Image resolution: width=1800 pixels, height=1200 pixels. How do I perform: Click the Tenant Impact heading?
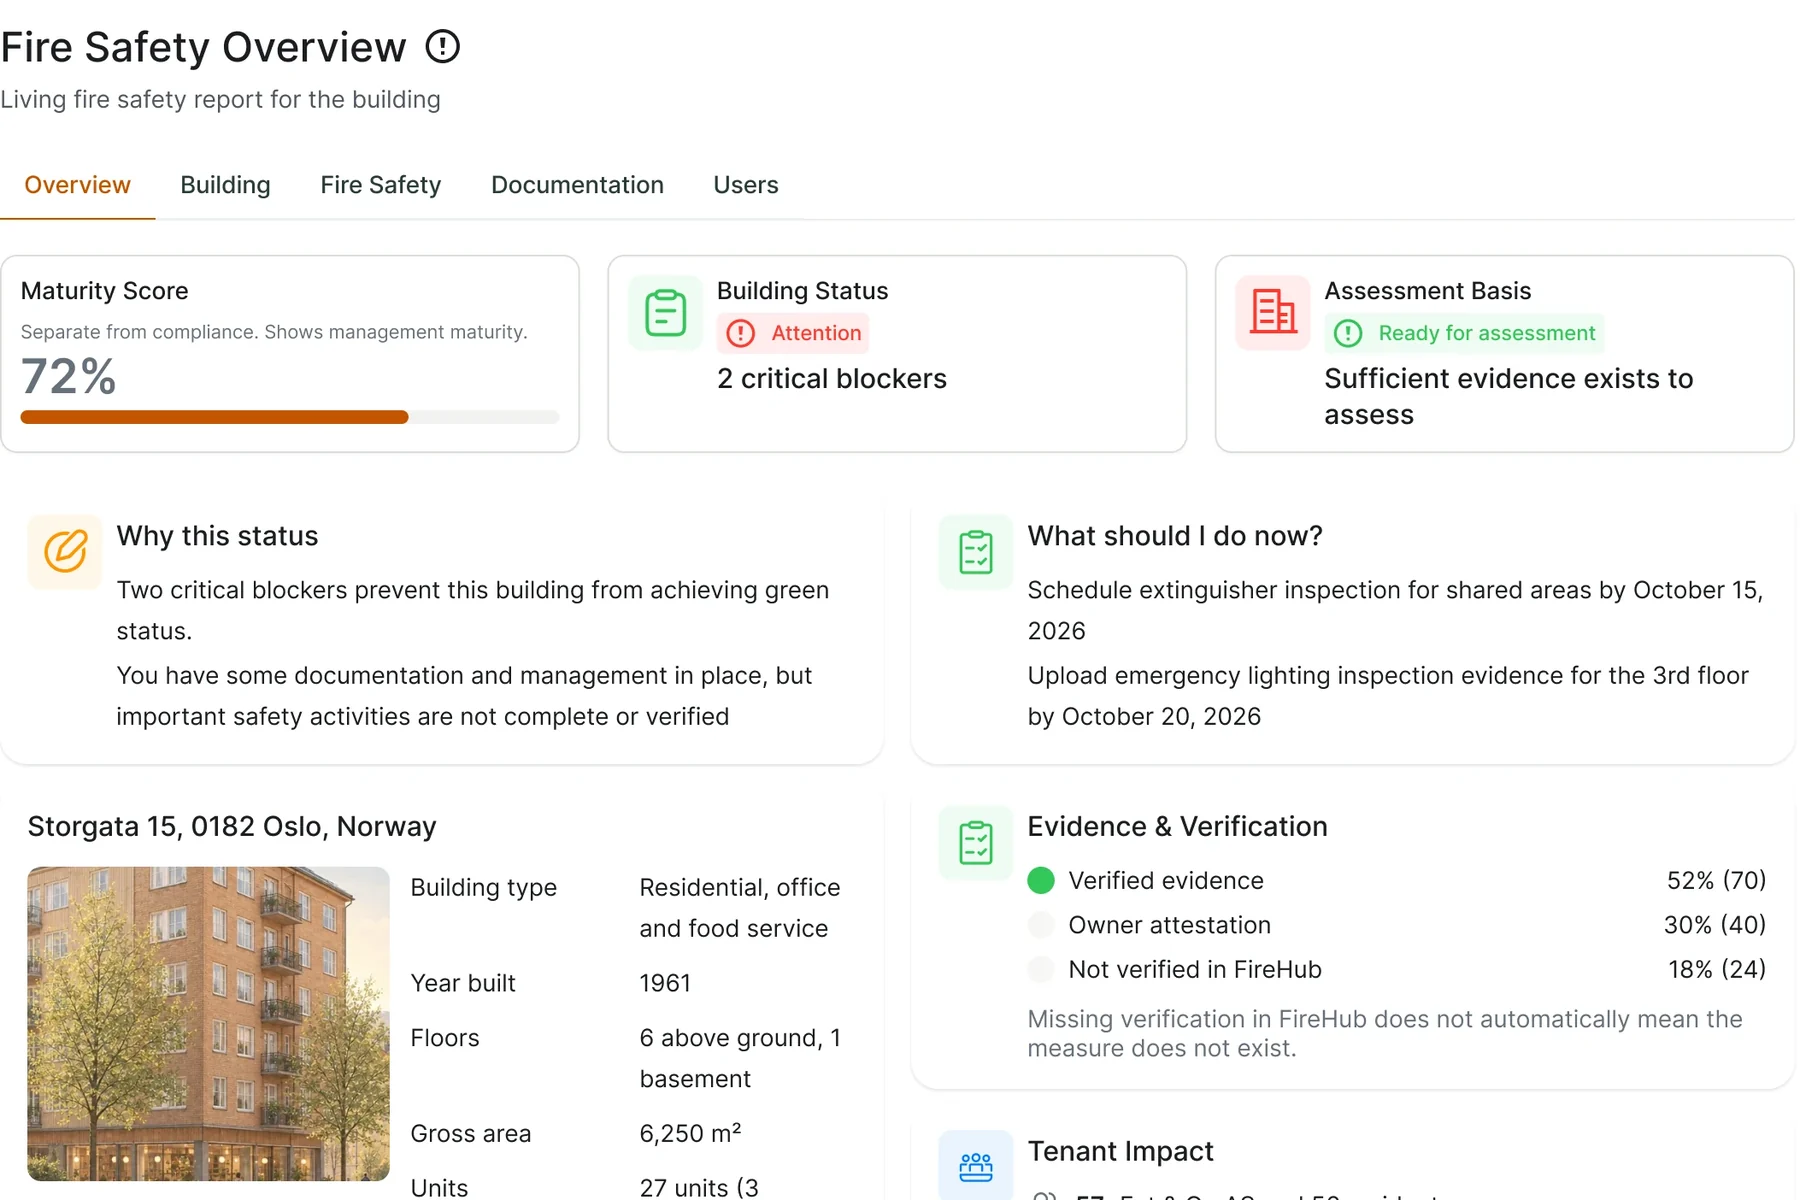click(1120, 1151)
